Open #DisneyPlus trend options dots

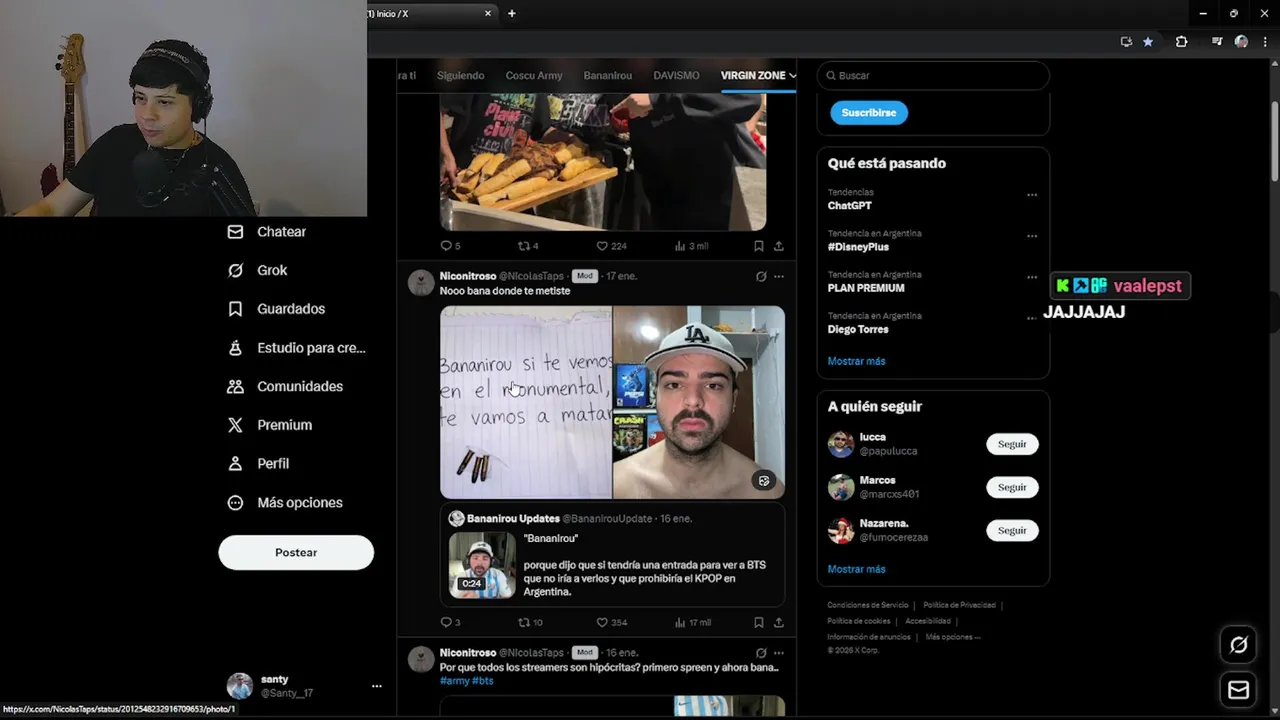tap(1032, 236)
